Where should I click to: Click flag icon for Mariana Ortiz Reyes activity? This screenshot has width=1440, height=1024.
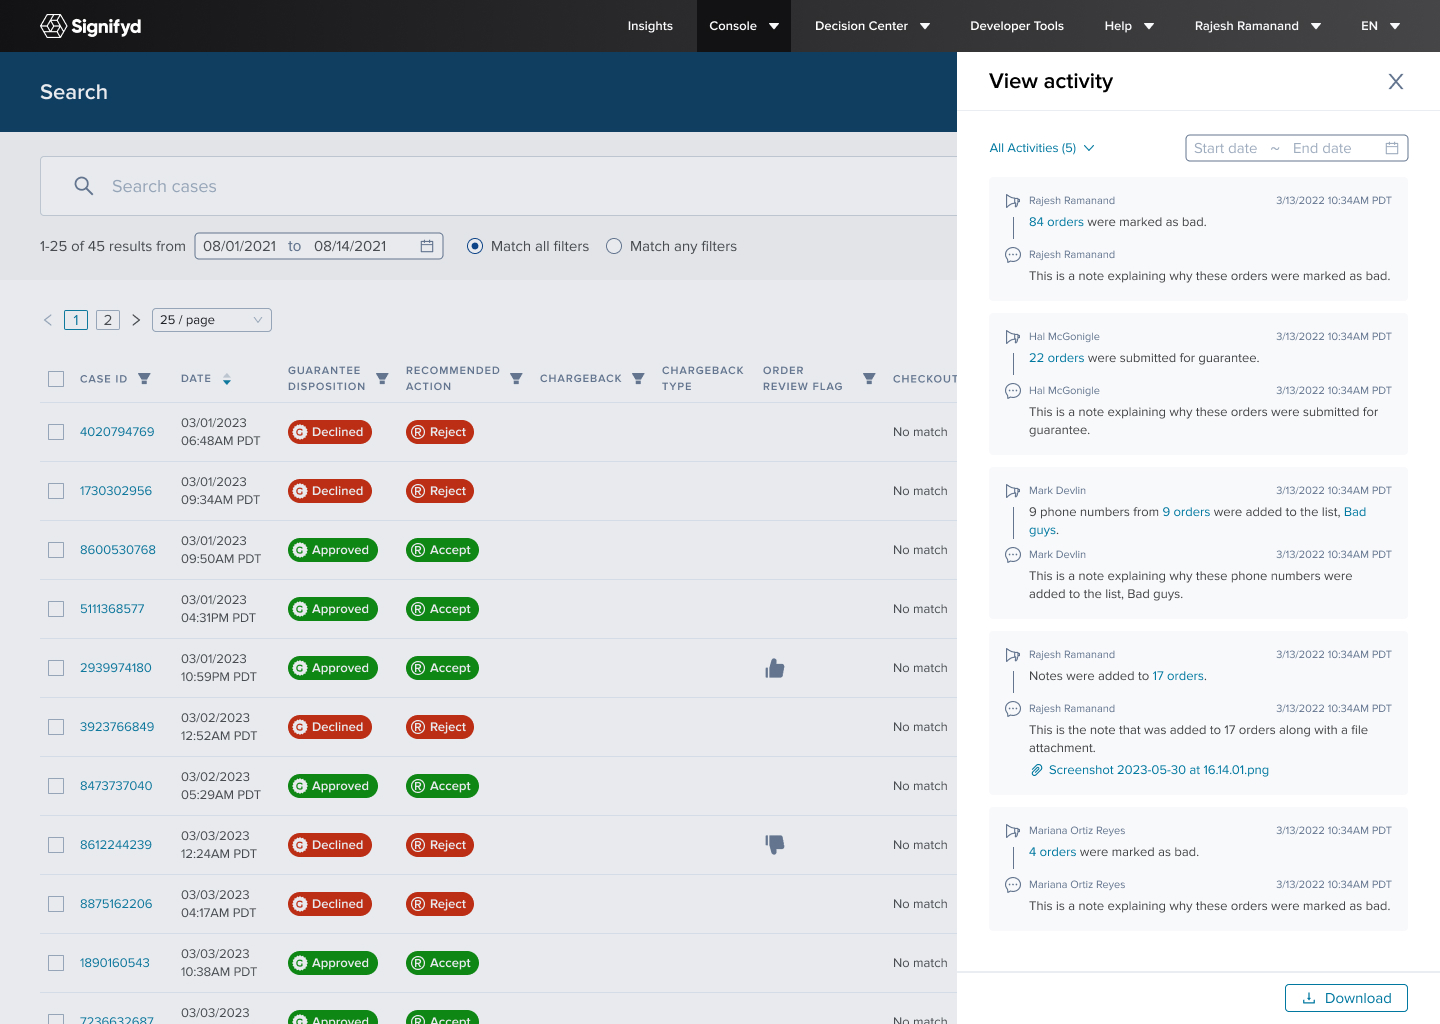coord(1013,831)
